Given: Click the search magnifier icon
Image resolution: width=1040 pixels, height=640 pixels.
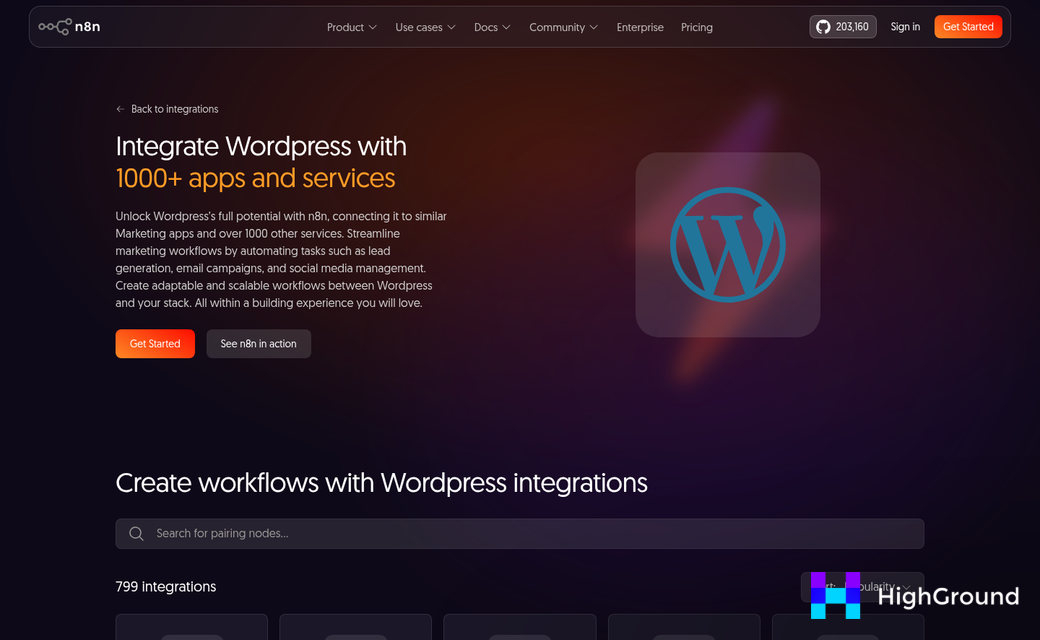Looking at the screenshot, I should 137,533.
